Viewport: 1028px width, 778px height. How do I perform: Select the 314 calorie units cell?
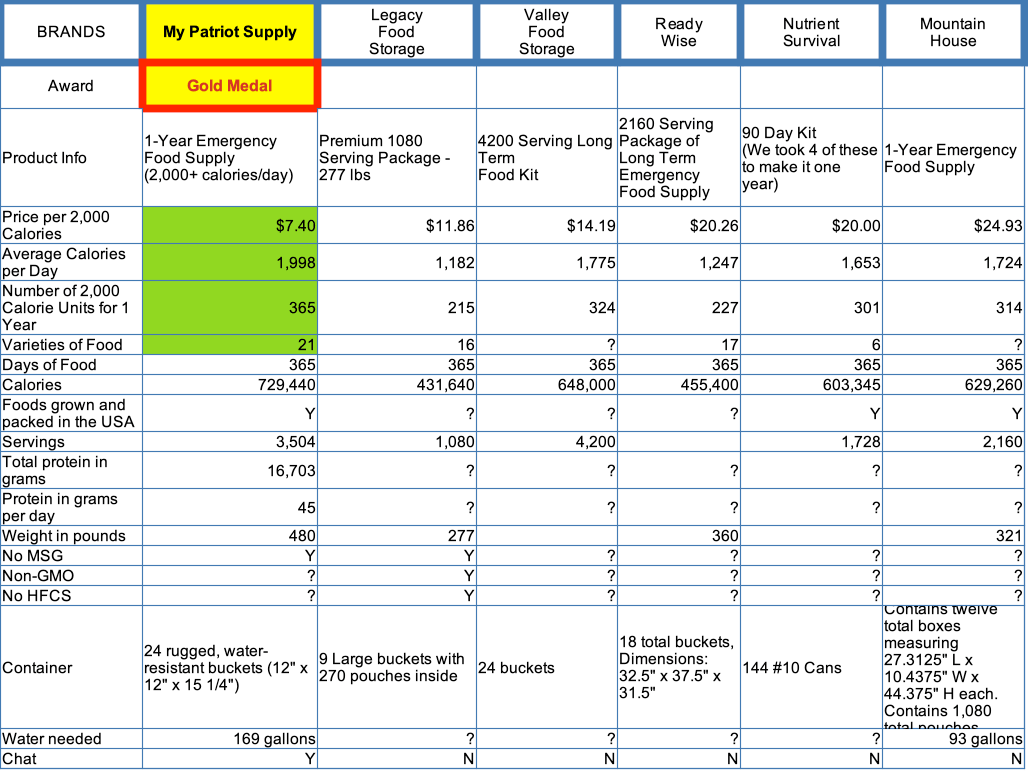click(x=953, y=307)
